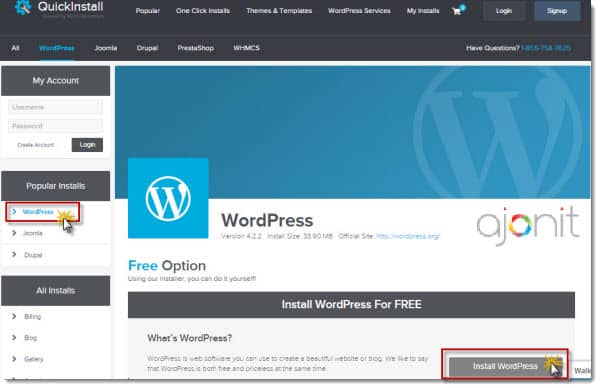This screenshot has height=388, width=600.
Task: Click the 'Free Option' heading
Action: click(x=167, y=266)
